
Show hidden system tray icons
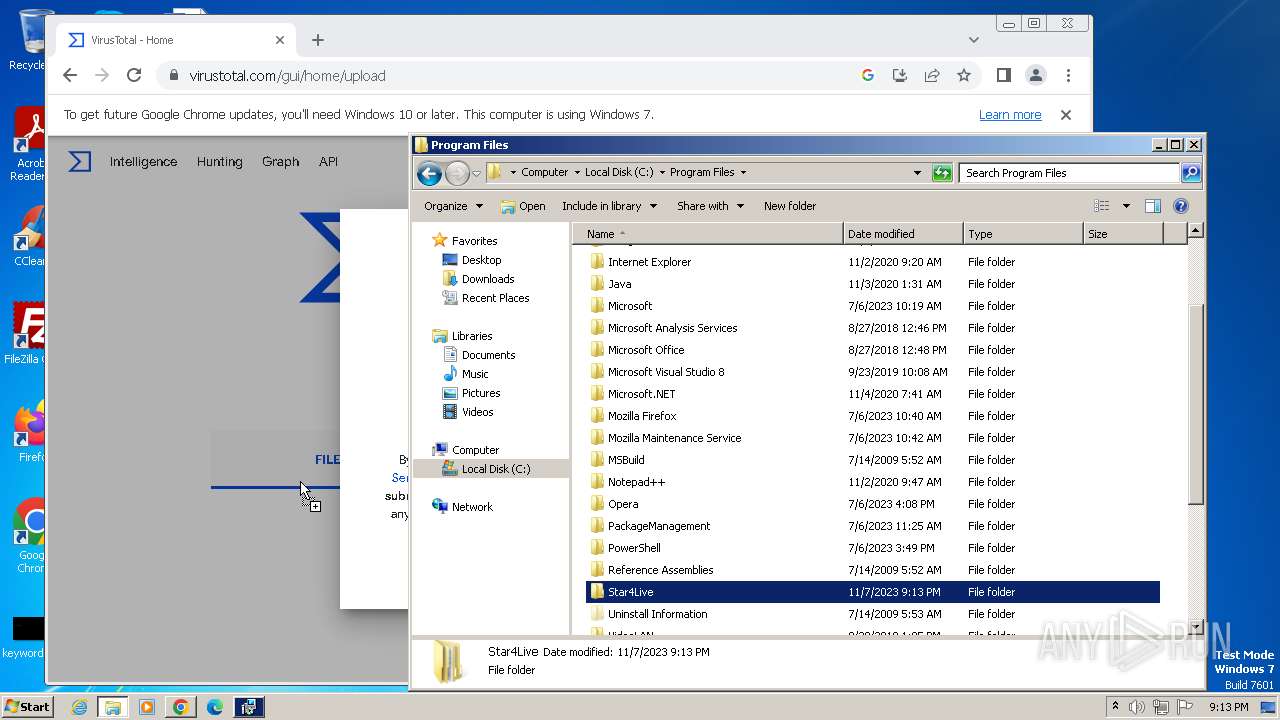point(1115,707)
